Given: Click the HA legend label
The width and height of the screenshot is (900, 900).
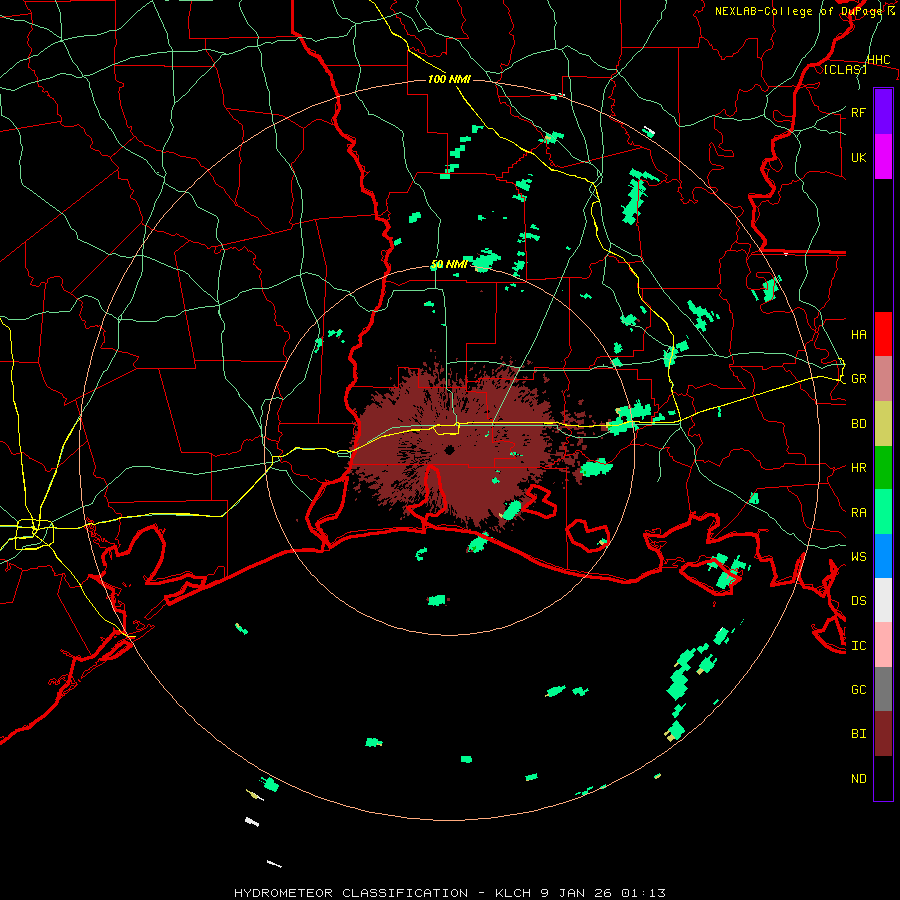Looking at the screenshot, I should coord(858,335).
